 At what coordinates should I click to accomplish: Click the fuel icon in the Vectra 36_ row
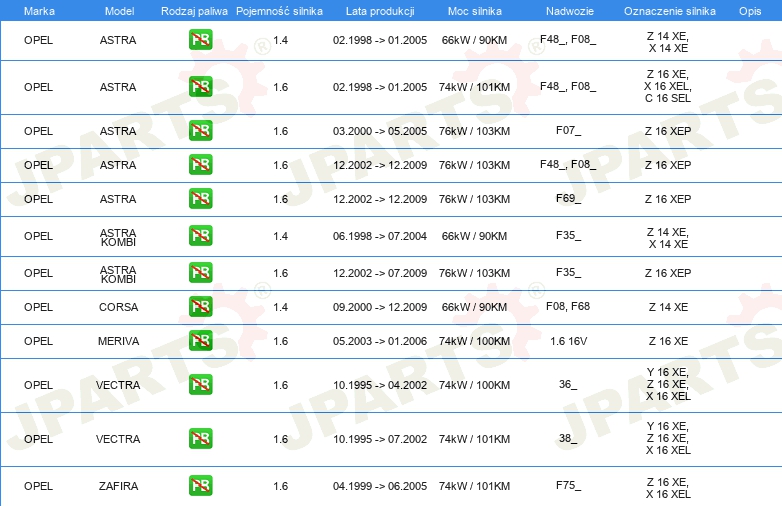coord(200,384)
